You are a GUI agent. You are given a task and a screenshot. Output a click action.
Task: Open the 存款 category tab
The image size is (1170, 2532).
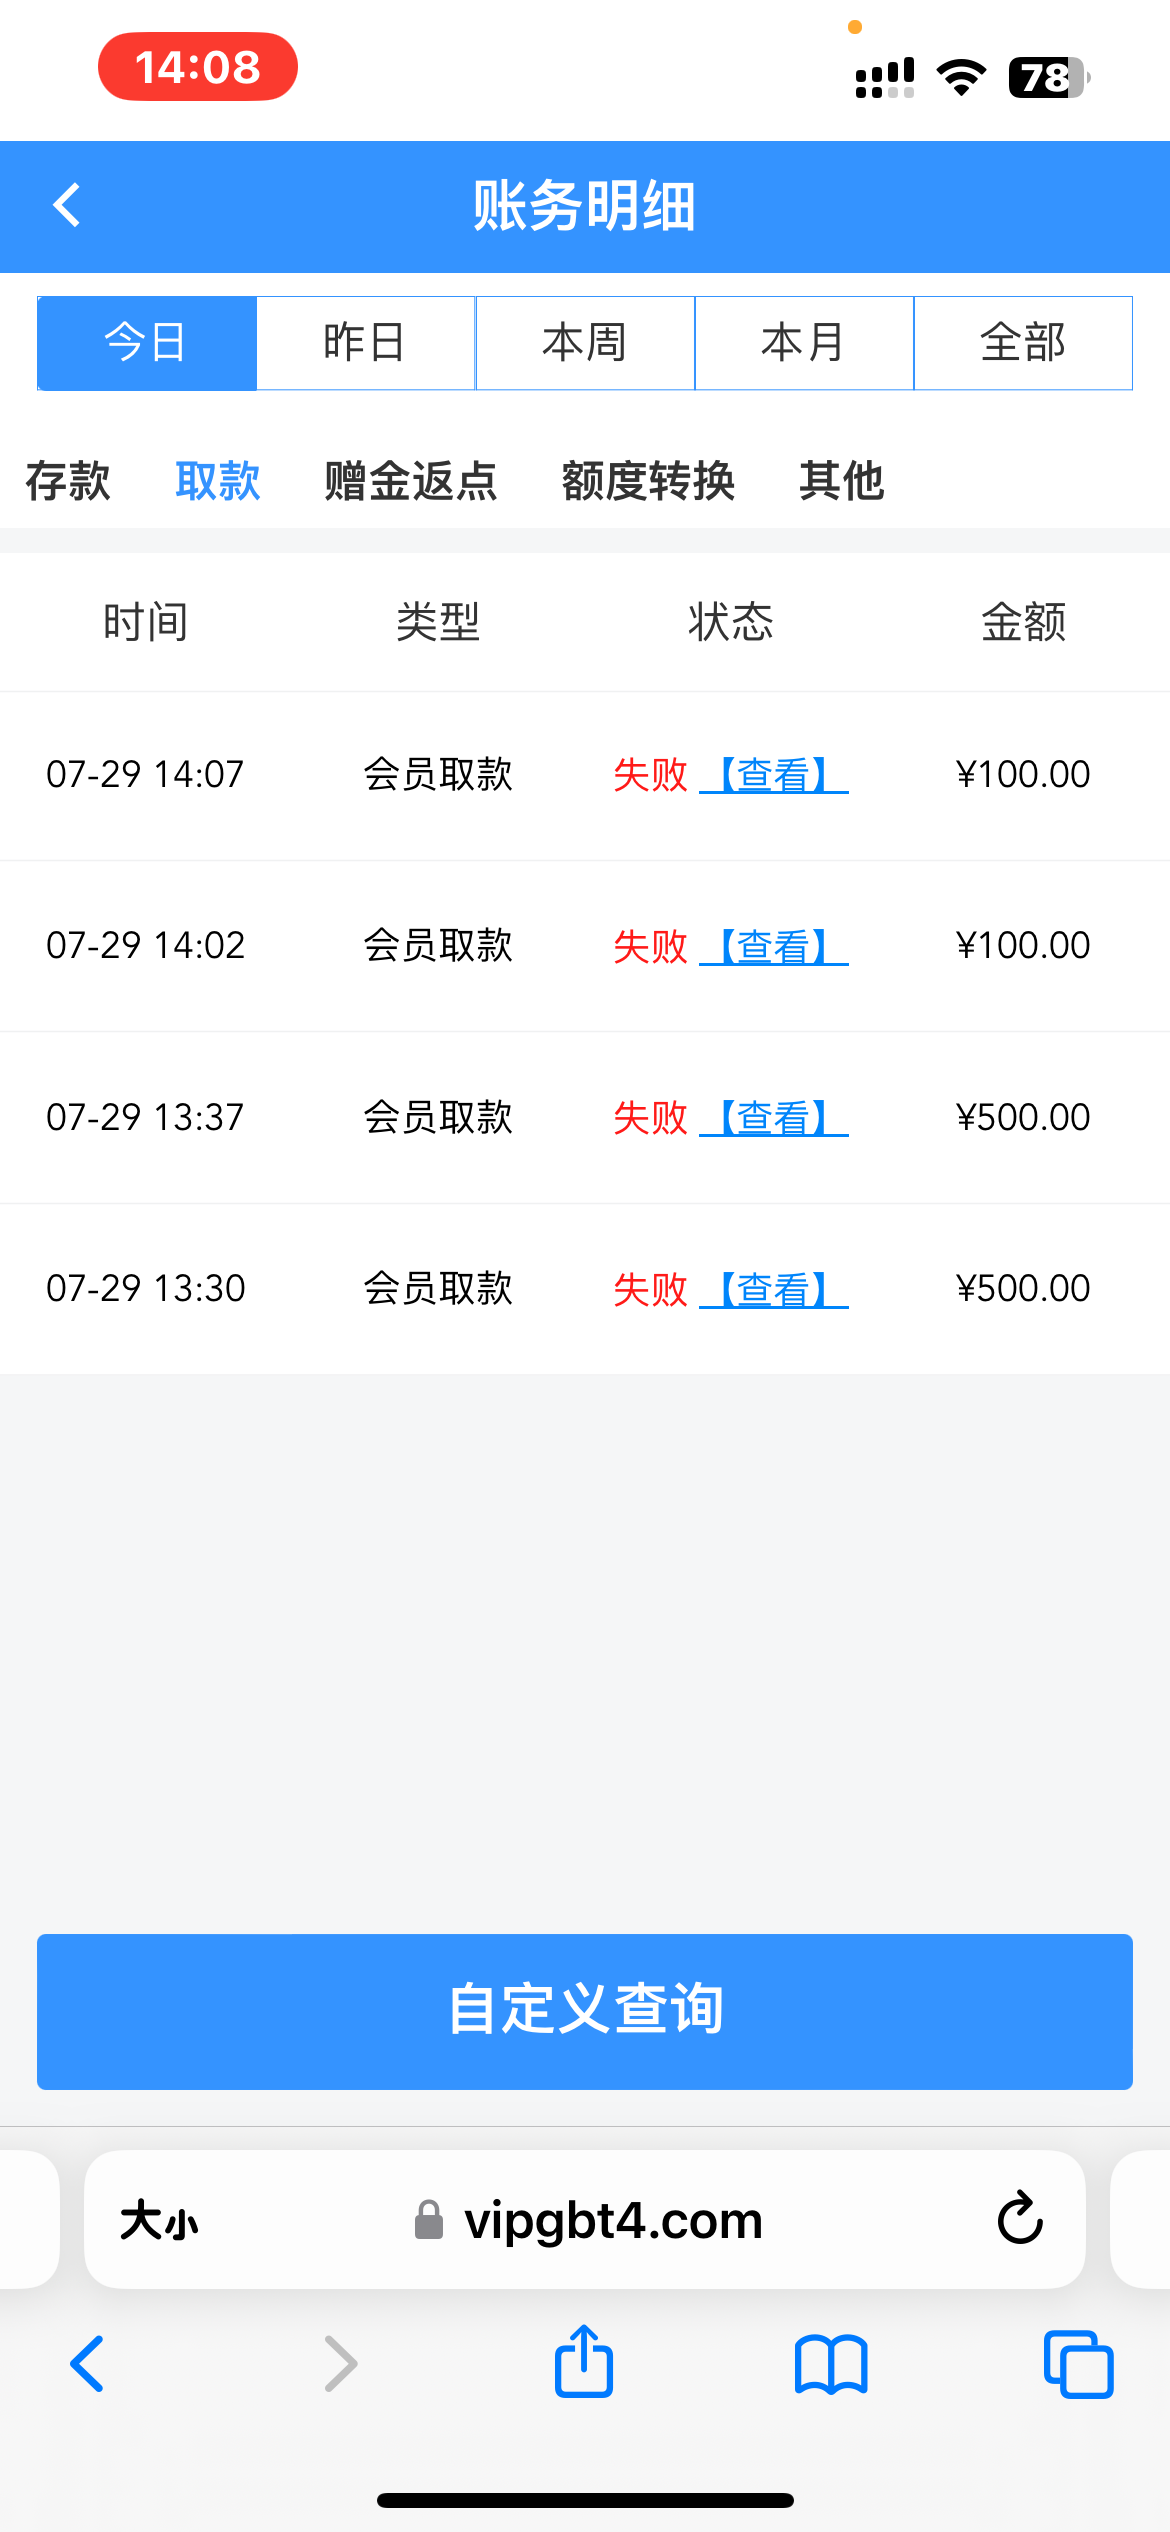(x=68, y=481)
